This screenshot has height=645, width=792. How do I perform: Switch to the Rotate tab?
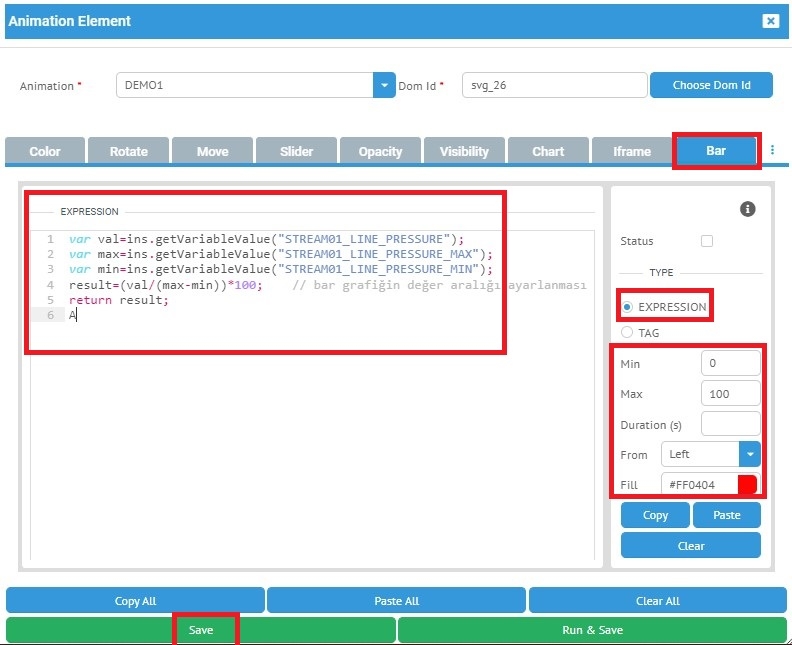[128, 151]
